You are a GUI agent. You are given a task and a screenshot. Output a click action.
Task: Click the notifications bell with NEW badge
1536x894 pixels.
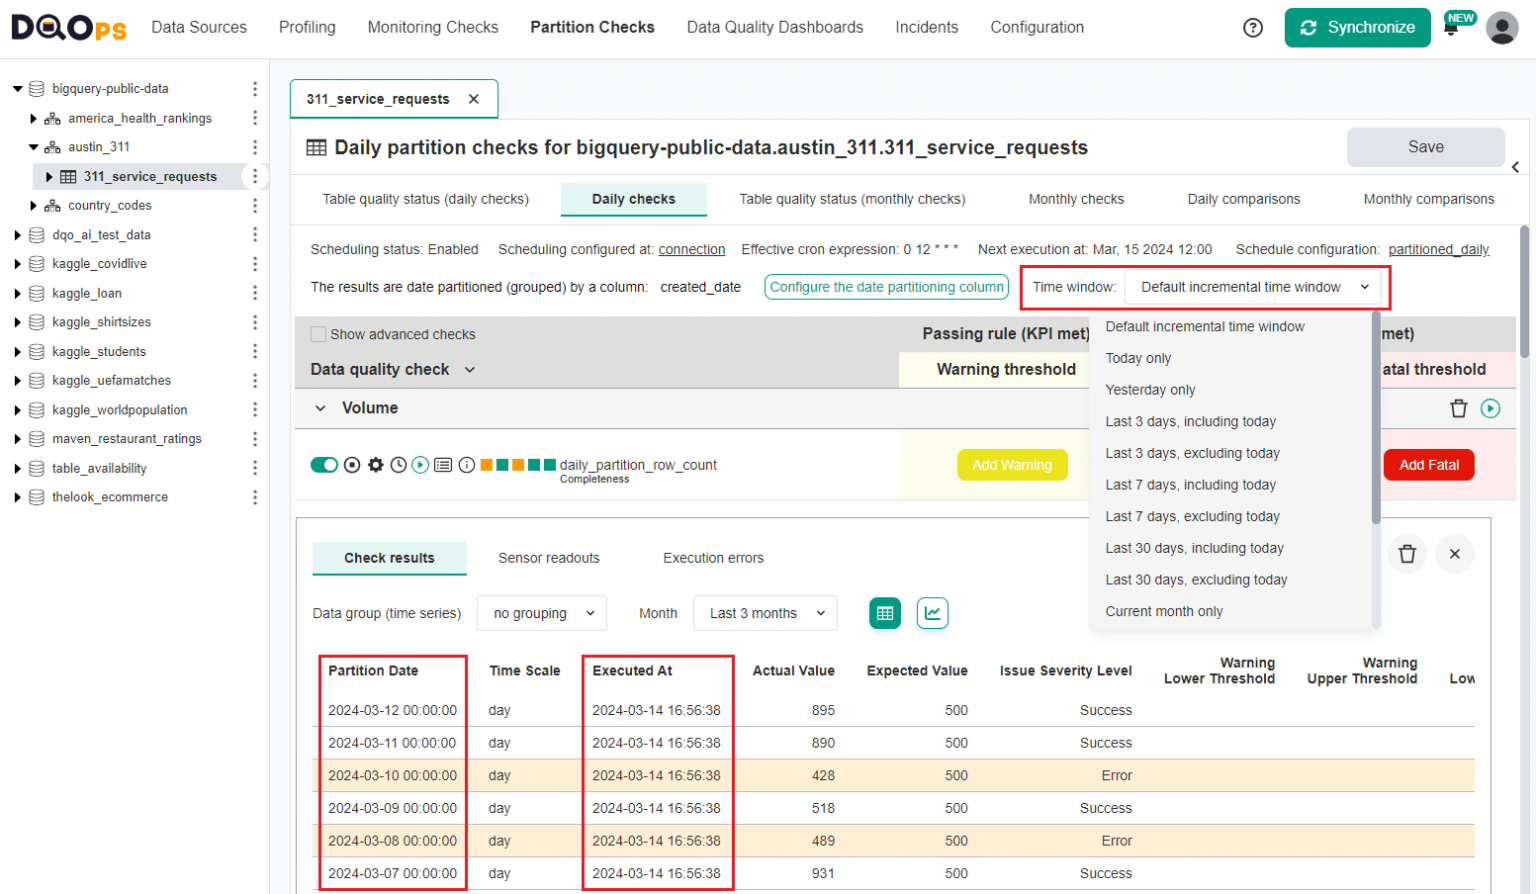[x=1451, y=27]
